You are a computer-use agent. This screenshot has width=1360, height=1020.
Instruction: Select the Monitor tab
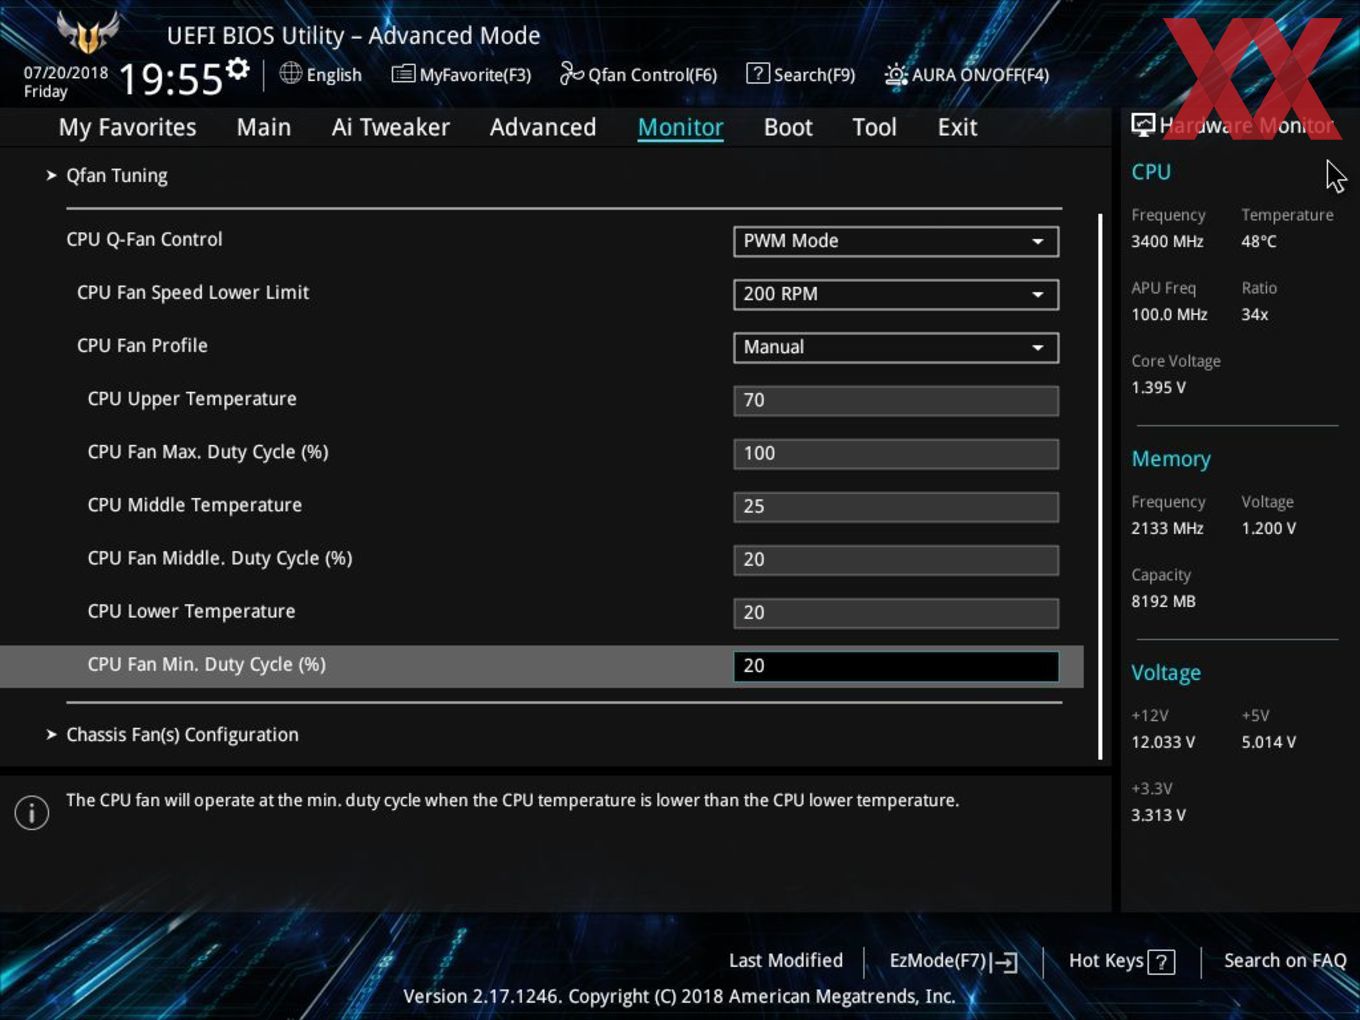[x=680, y=127]
